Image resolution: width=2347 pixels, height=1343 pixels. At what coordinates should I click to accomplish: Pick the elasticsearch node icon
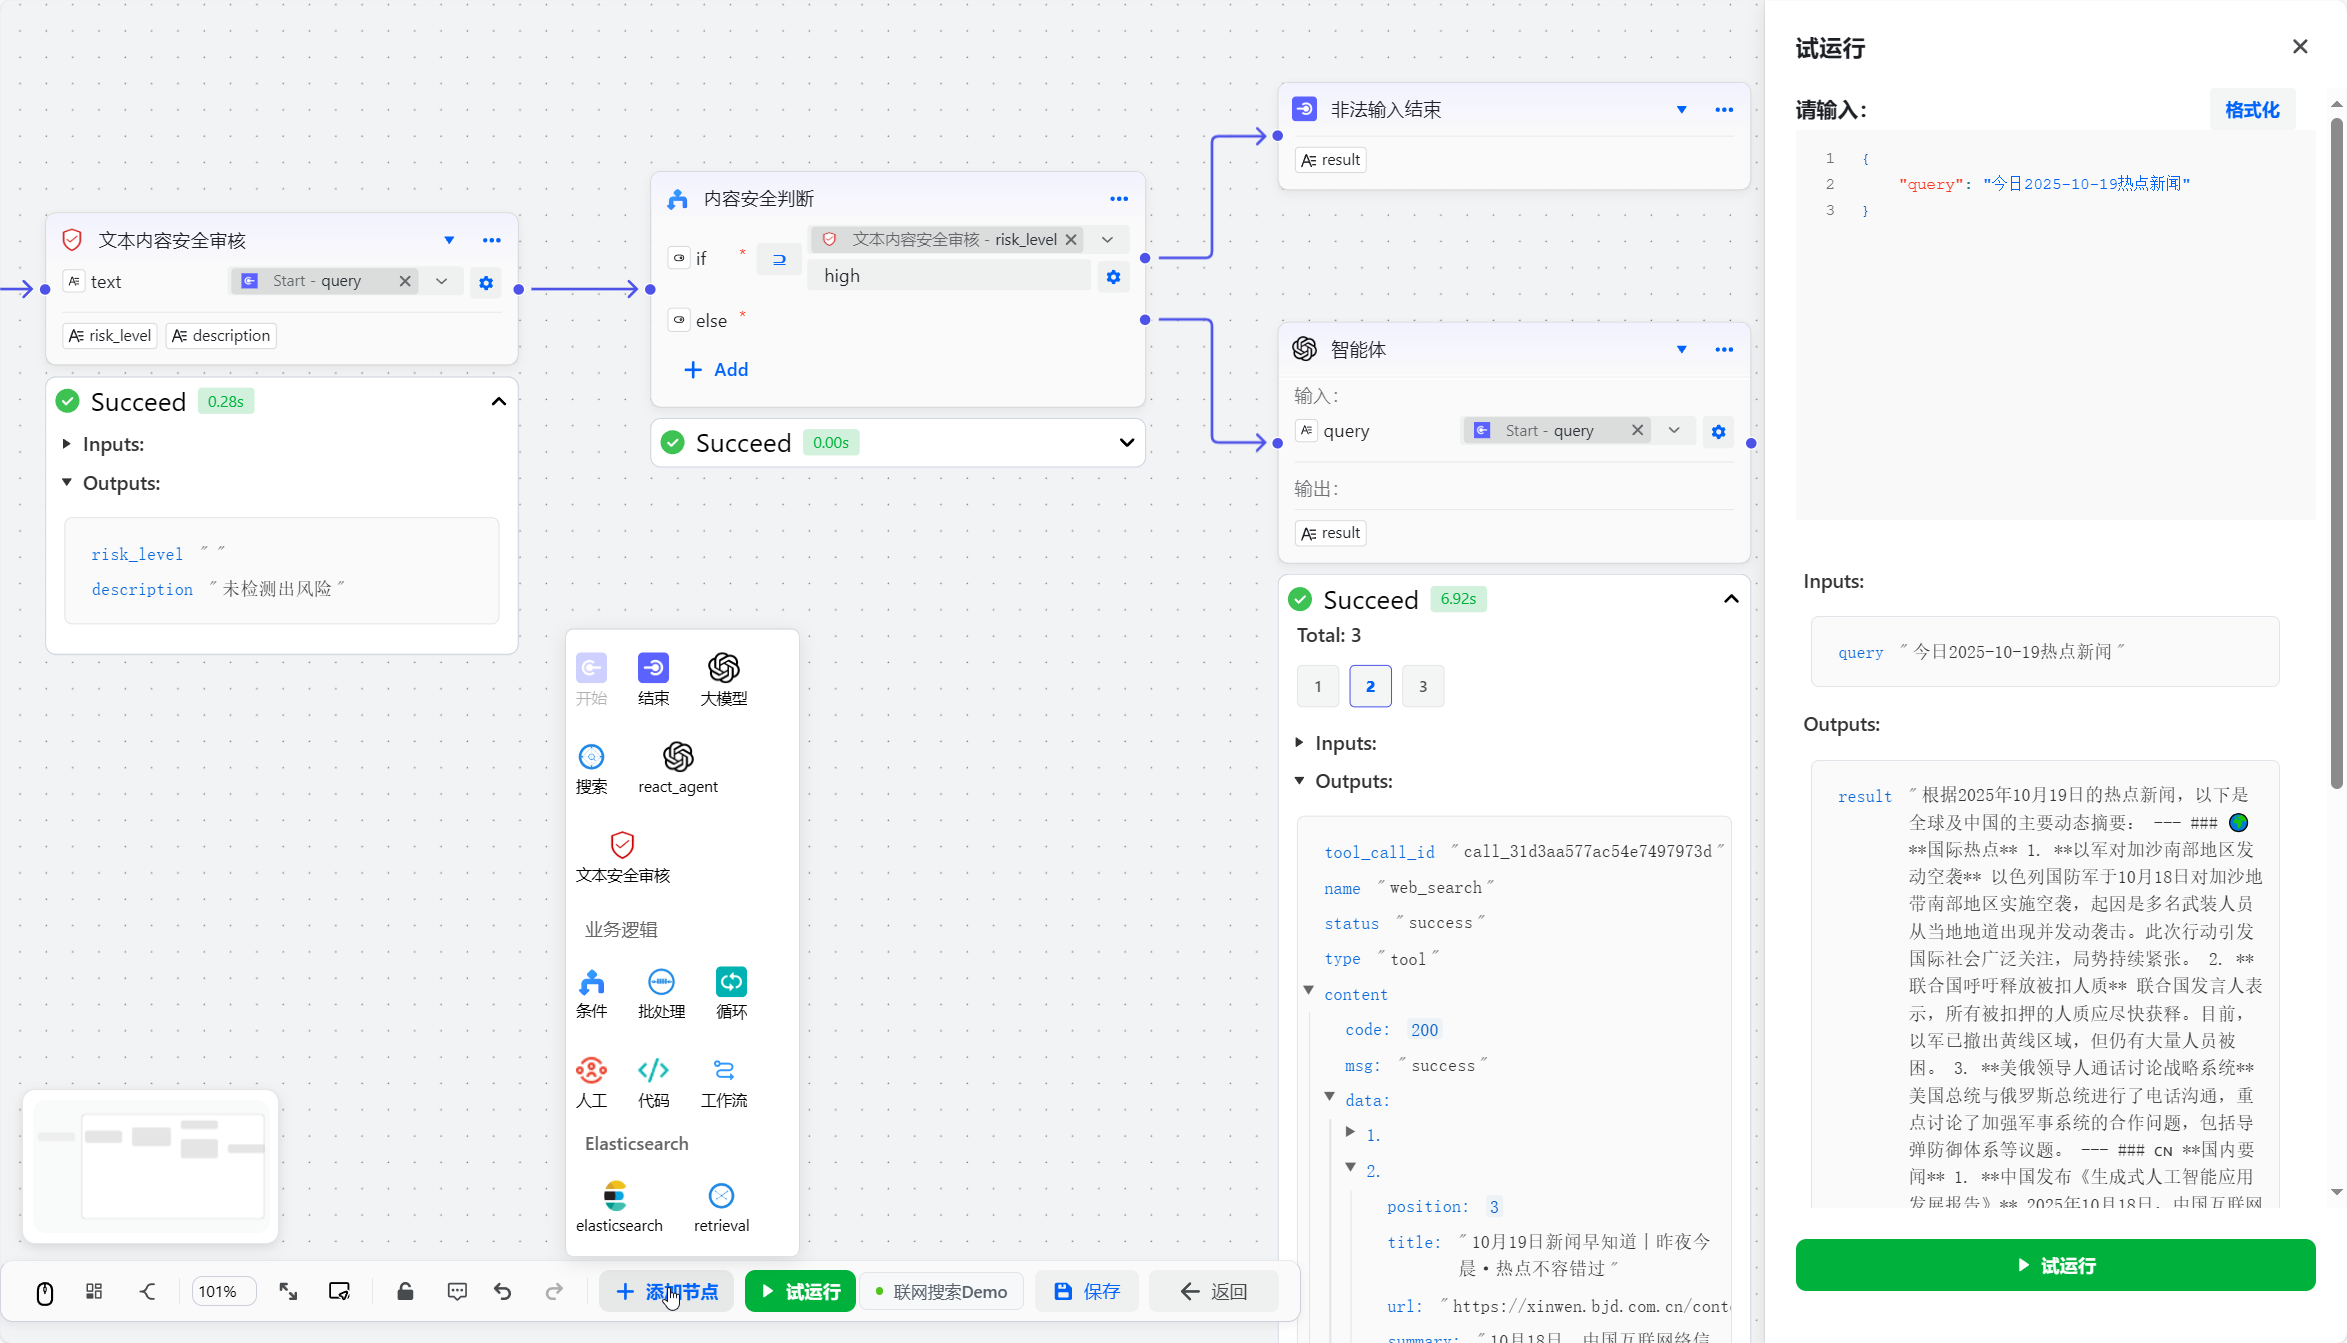(x=616, y=1196)
